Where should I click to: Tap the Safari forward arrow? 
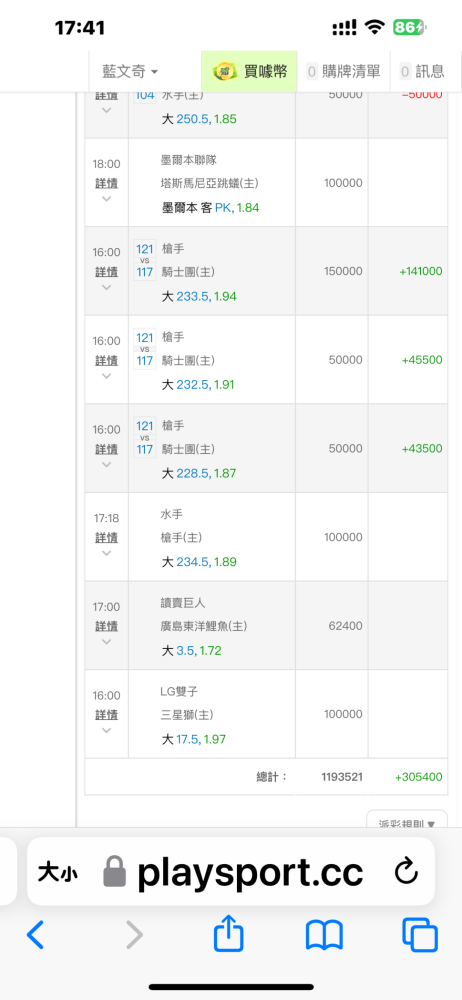(134, 935)
